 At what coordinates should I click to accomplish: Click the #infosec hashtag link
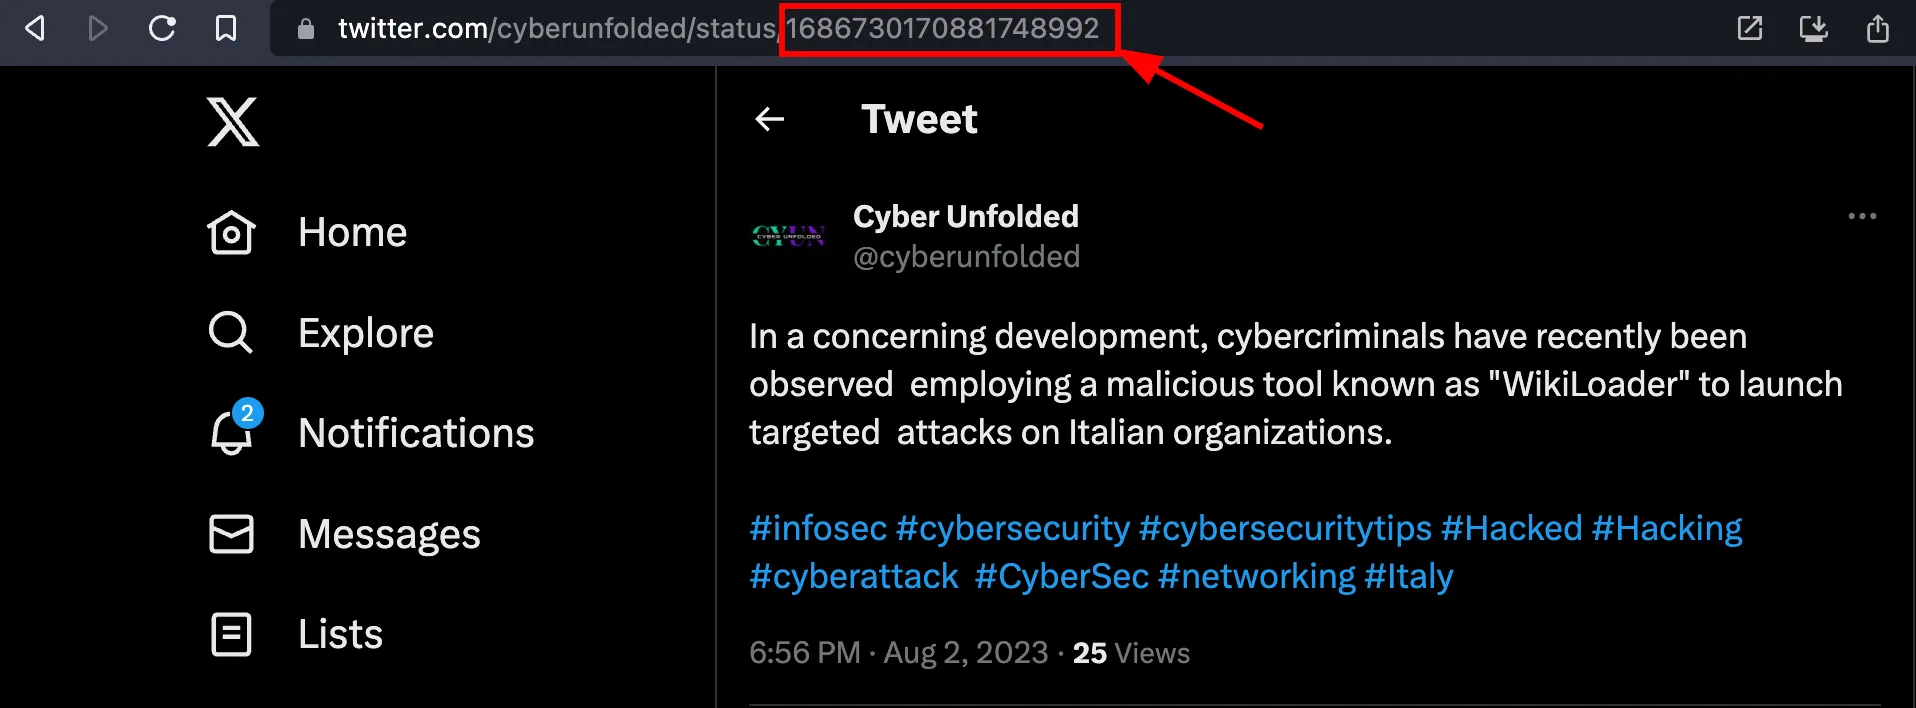(818, 528)
